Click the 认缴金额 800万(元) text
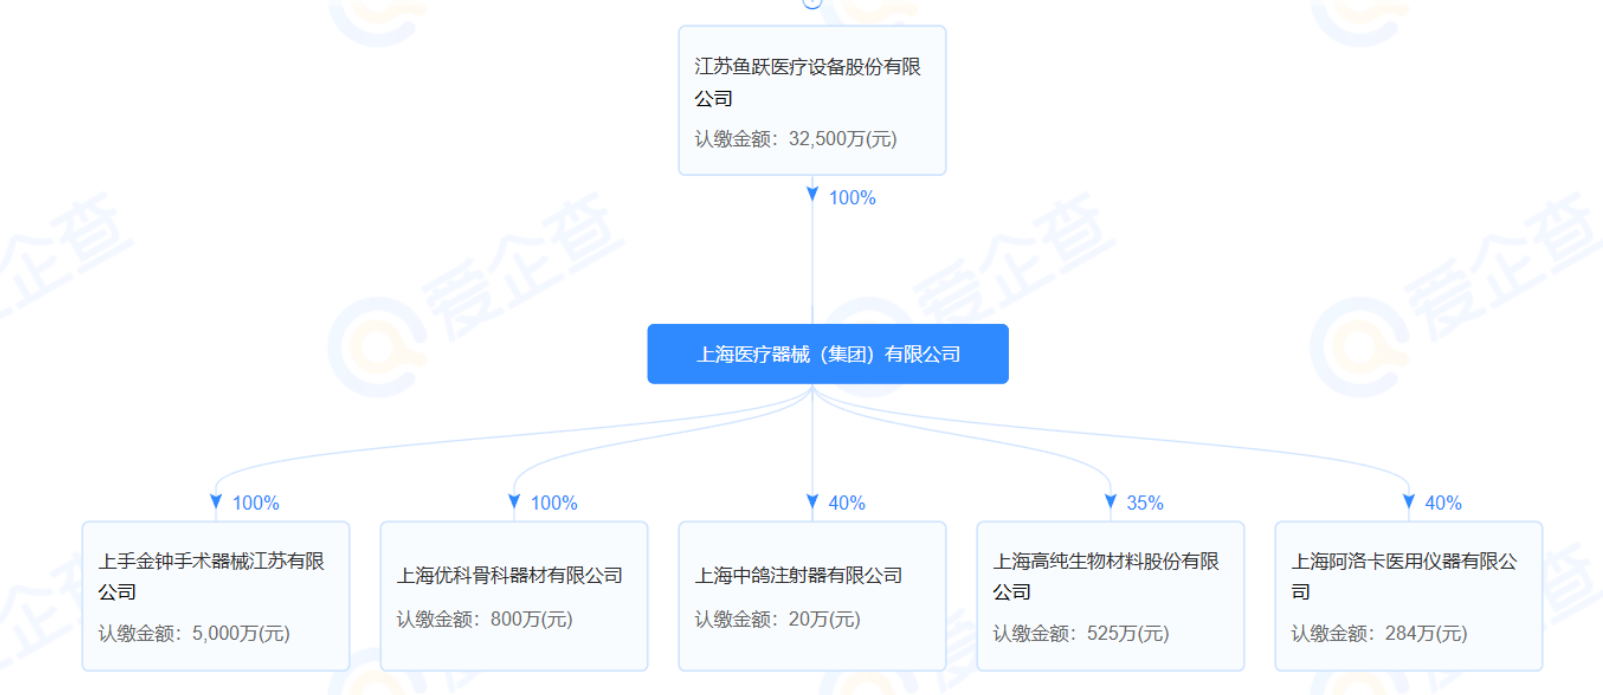The height and width of the screenshot is (695, 1603). 484,619
